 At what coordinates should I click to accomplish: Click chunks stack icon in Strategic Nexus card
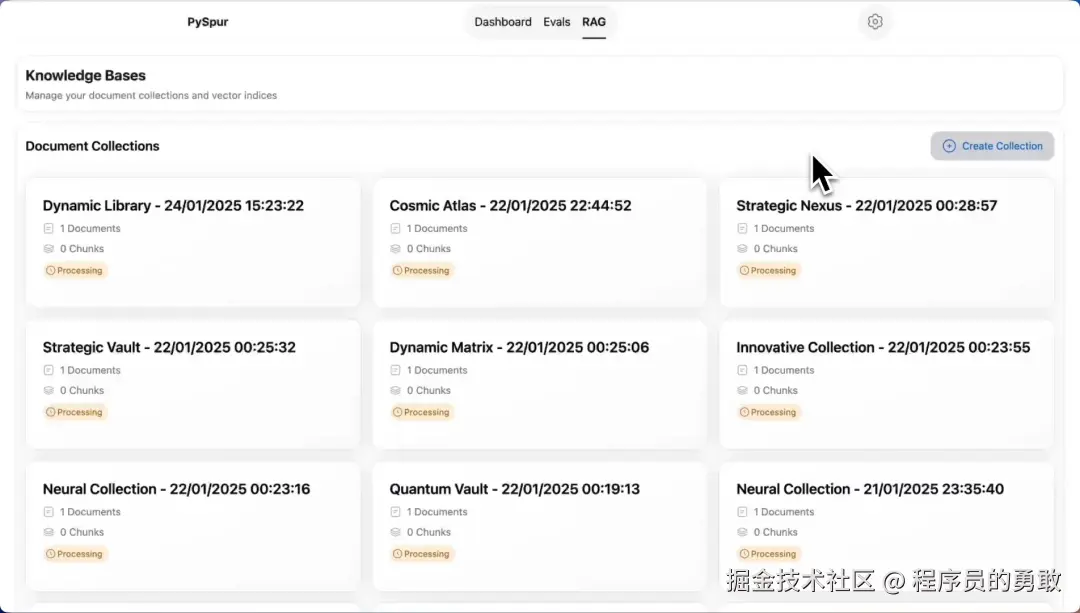click(x=742, y=249)
